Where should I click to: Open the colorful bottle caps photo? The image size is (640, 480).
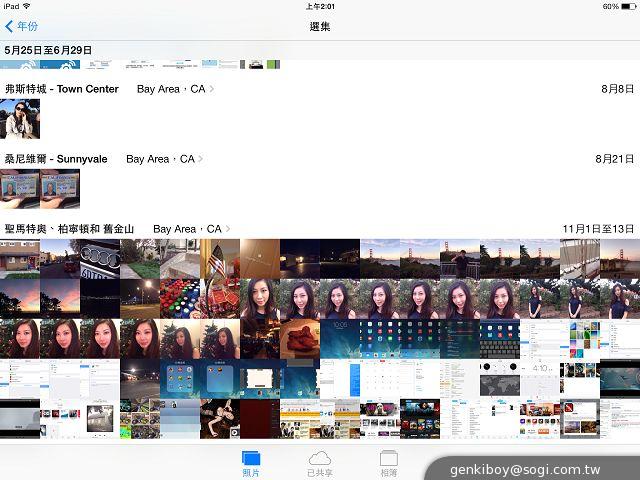tap(180, 299)
